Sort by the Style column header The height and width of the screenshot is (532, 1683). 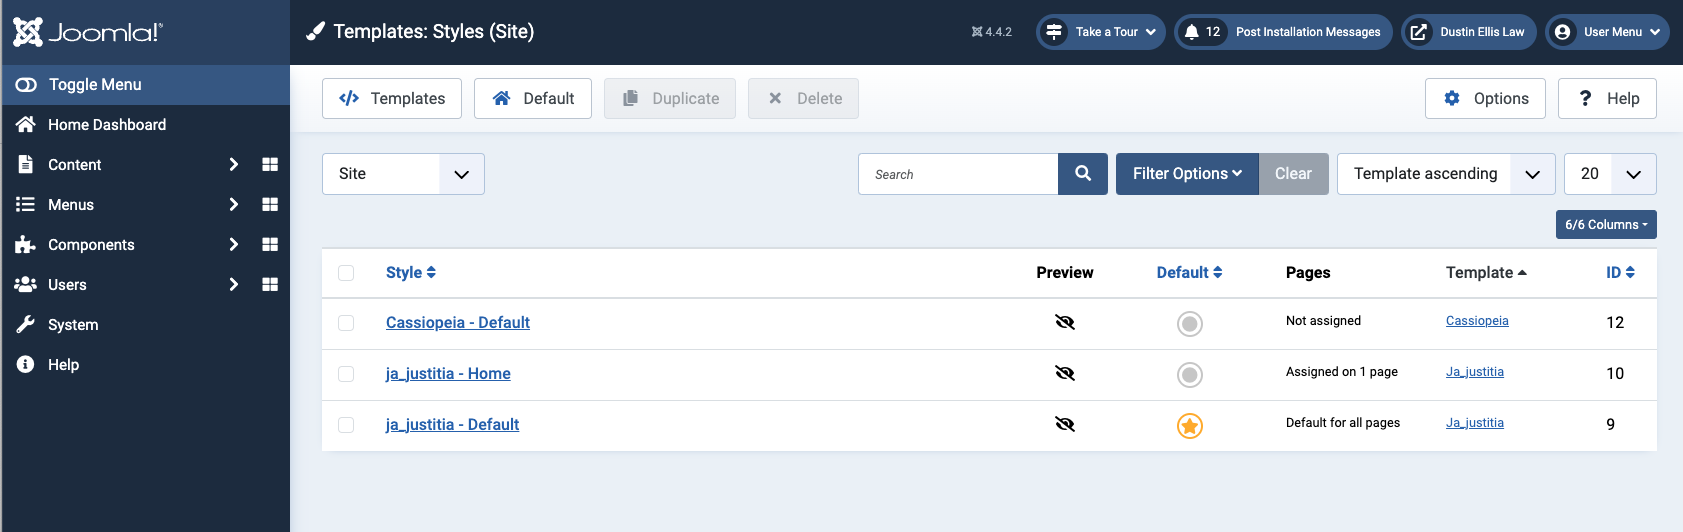point(411,273)
